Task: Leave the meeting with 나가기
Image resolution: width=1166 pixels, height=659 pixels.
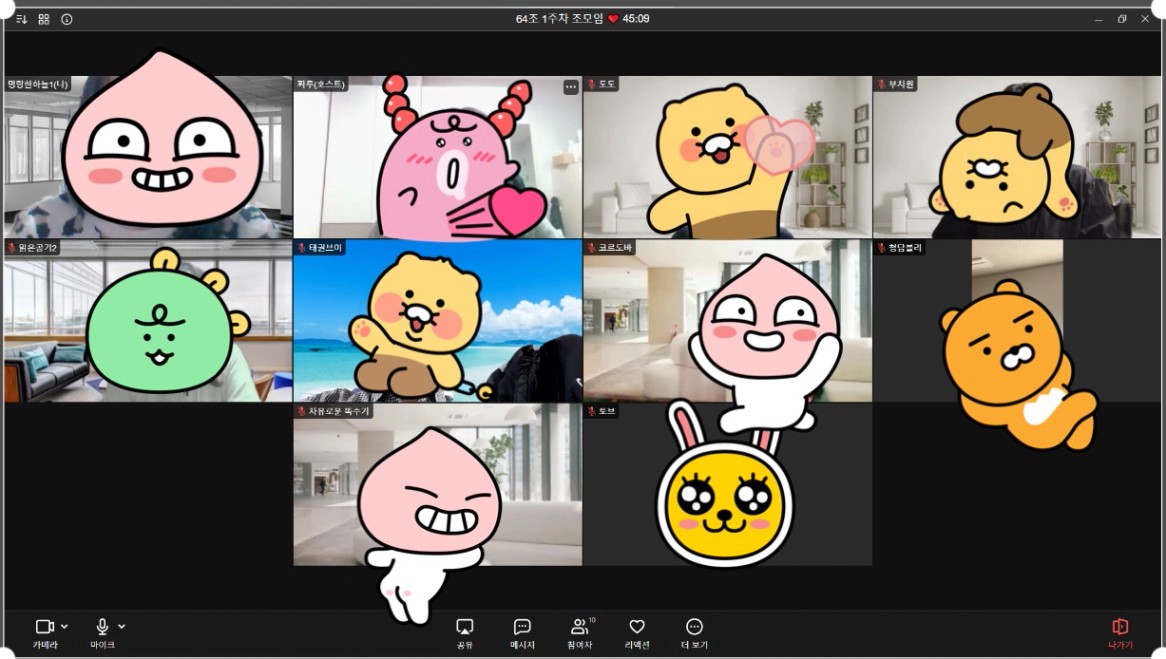Action: (1120, 627)
